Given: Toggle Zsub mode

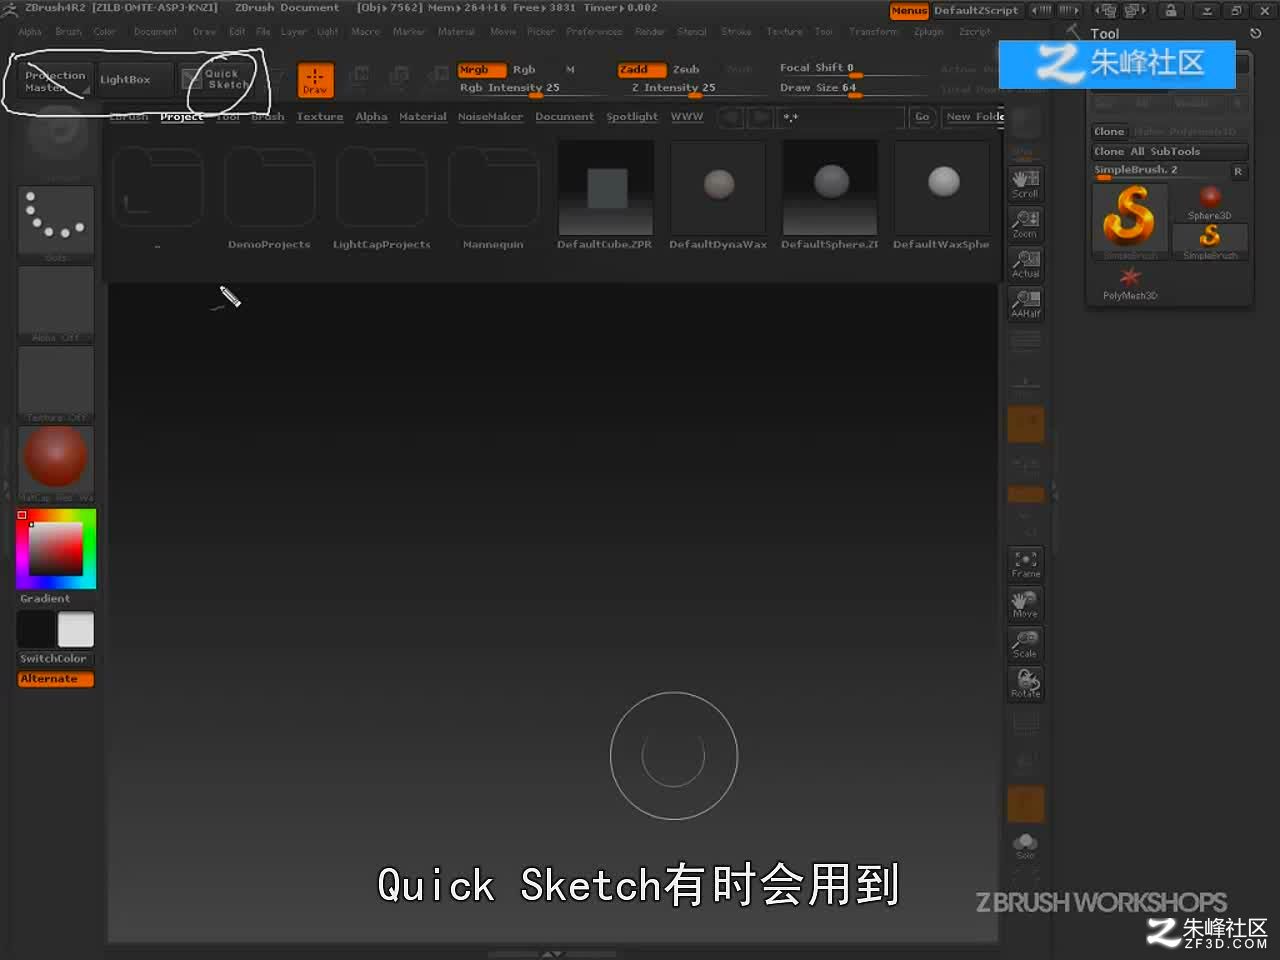Looking at the screenshot, I should [686, 70].
